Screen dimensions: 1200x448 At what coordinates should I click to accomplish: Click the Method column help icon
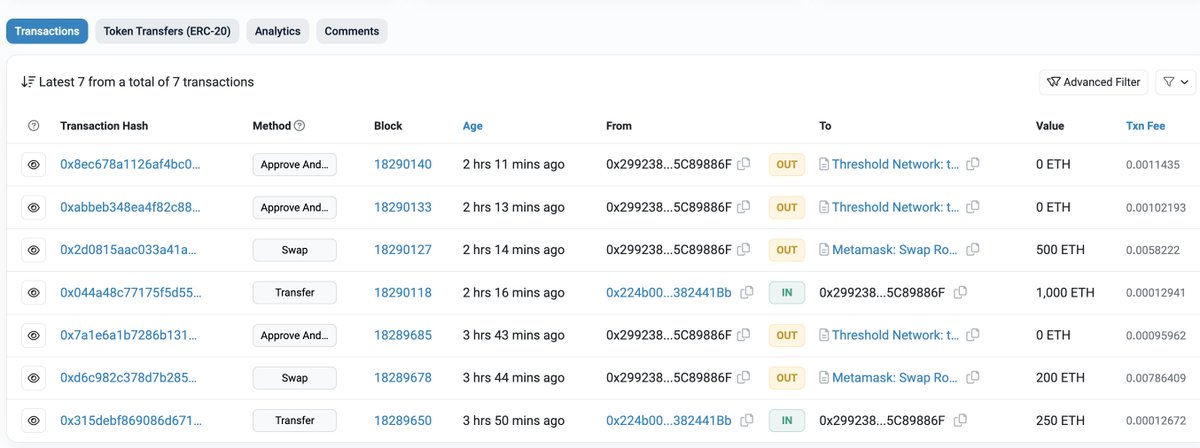300,126
